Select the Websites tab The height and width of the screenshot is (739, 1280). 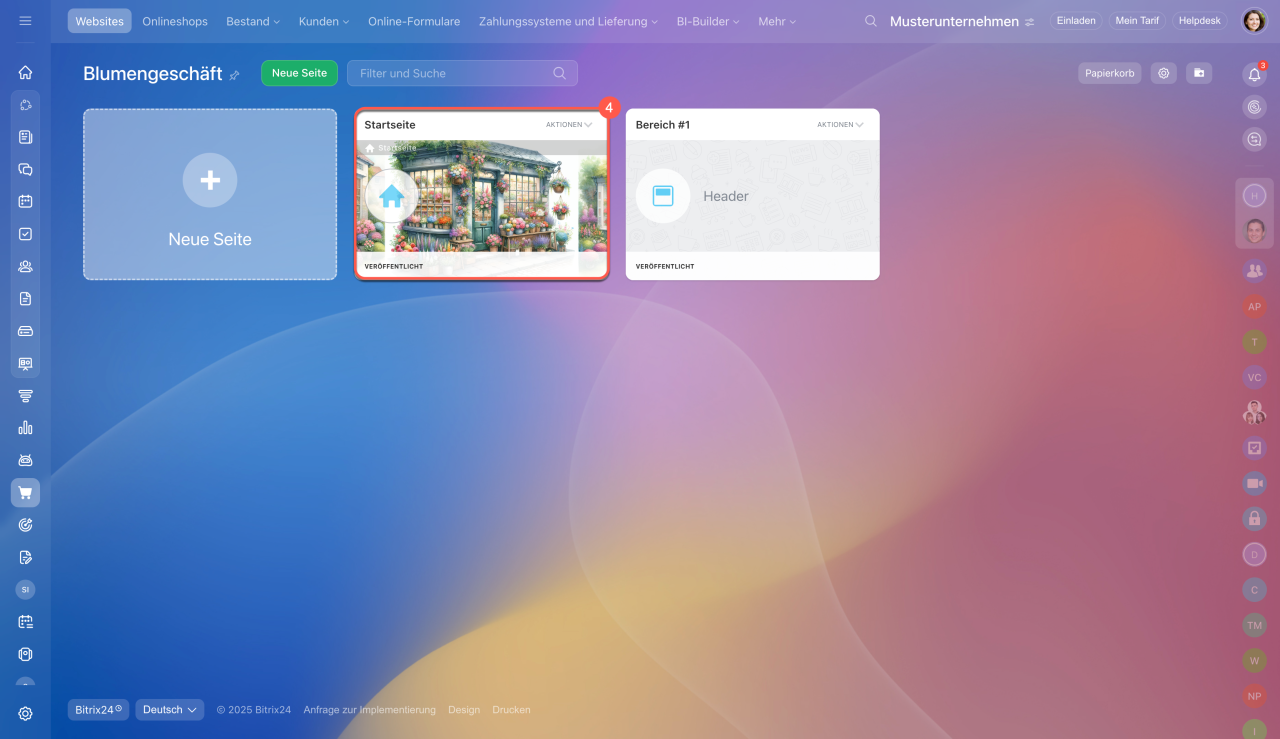(x=100, y=21)
